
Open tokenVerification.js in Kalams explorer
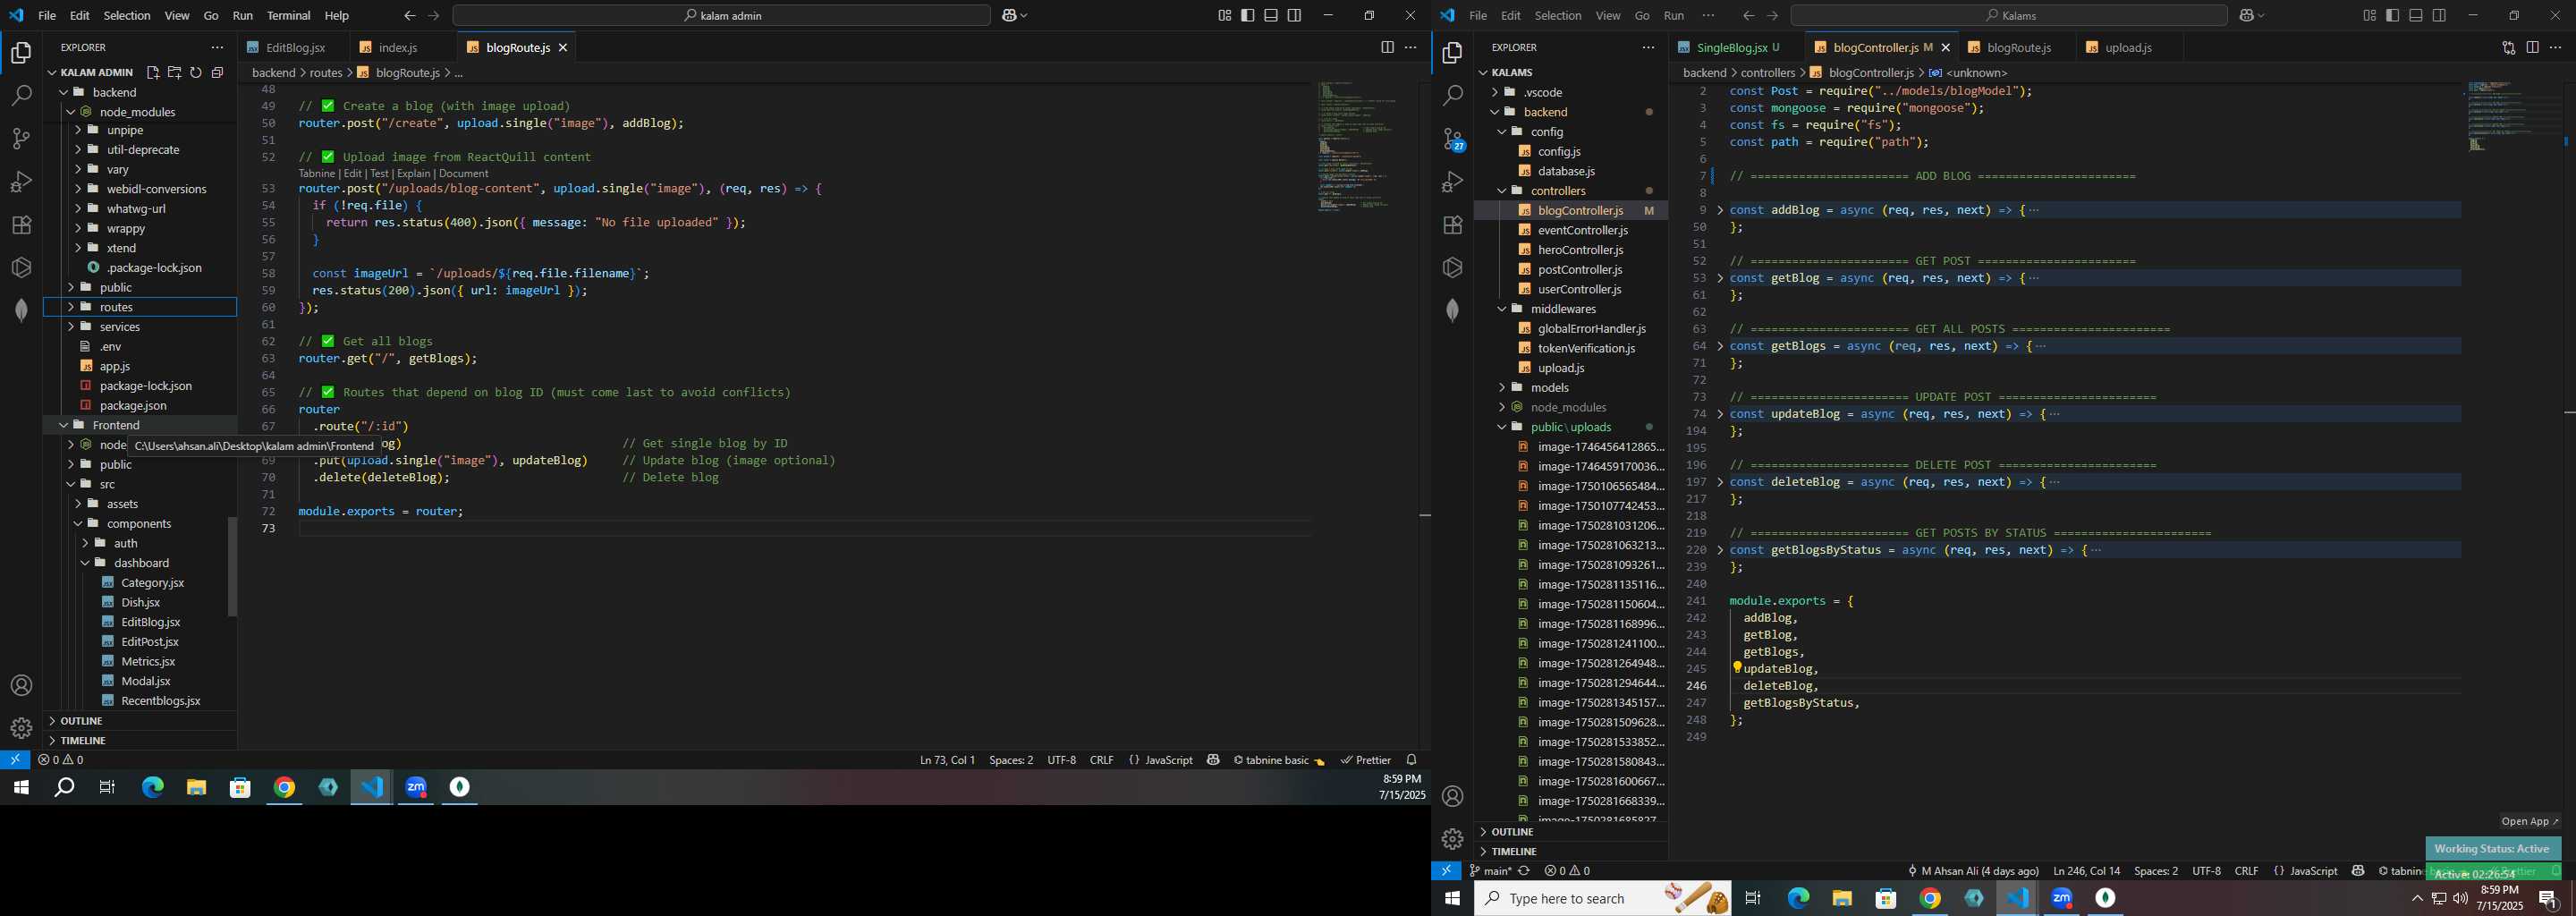click(1586, 348)
